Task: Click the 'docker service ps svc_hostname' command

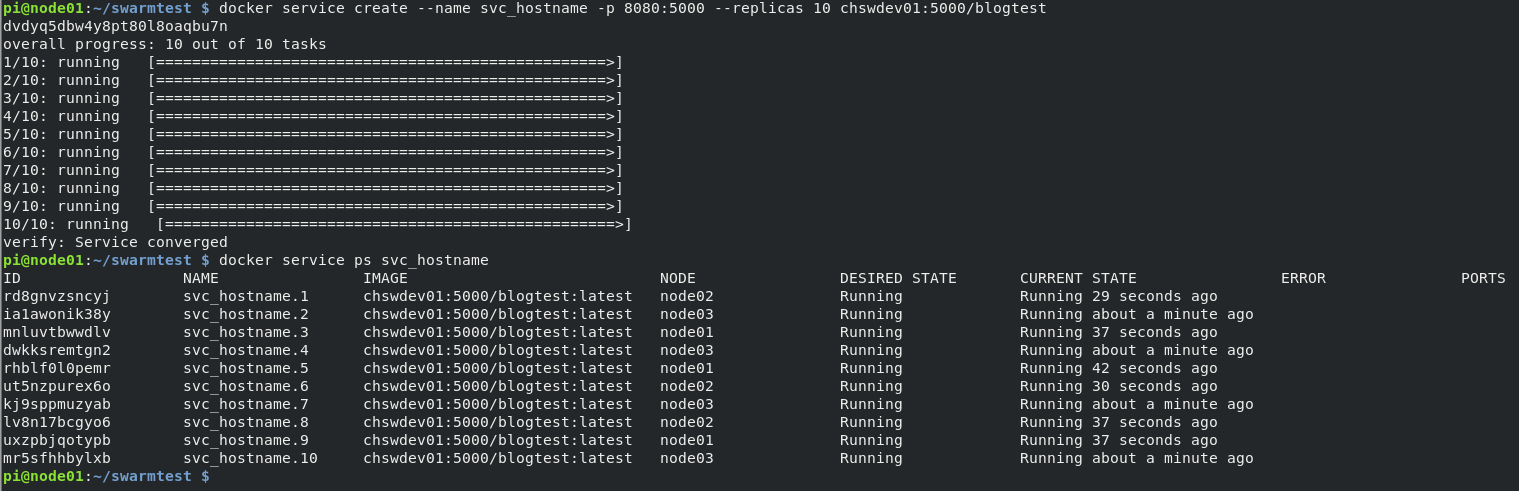Action: 354,260
